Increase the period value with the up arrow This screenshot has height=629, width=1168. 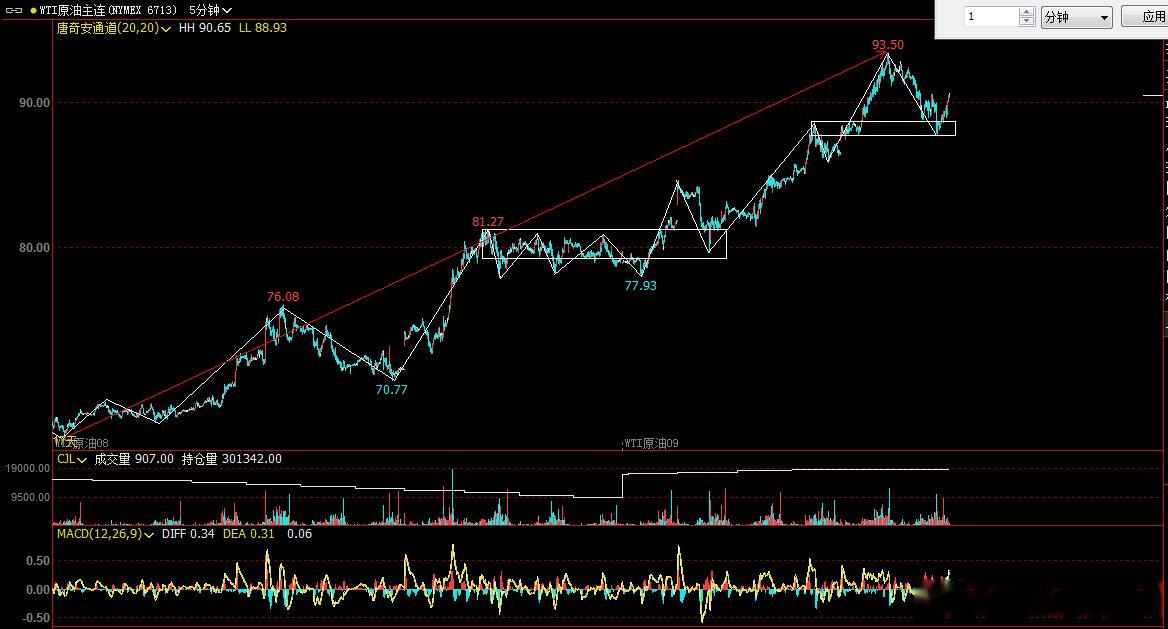coord(1026,12)
